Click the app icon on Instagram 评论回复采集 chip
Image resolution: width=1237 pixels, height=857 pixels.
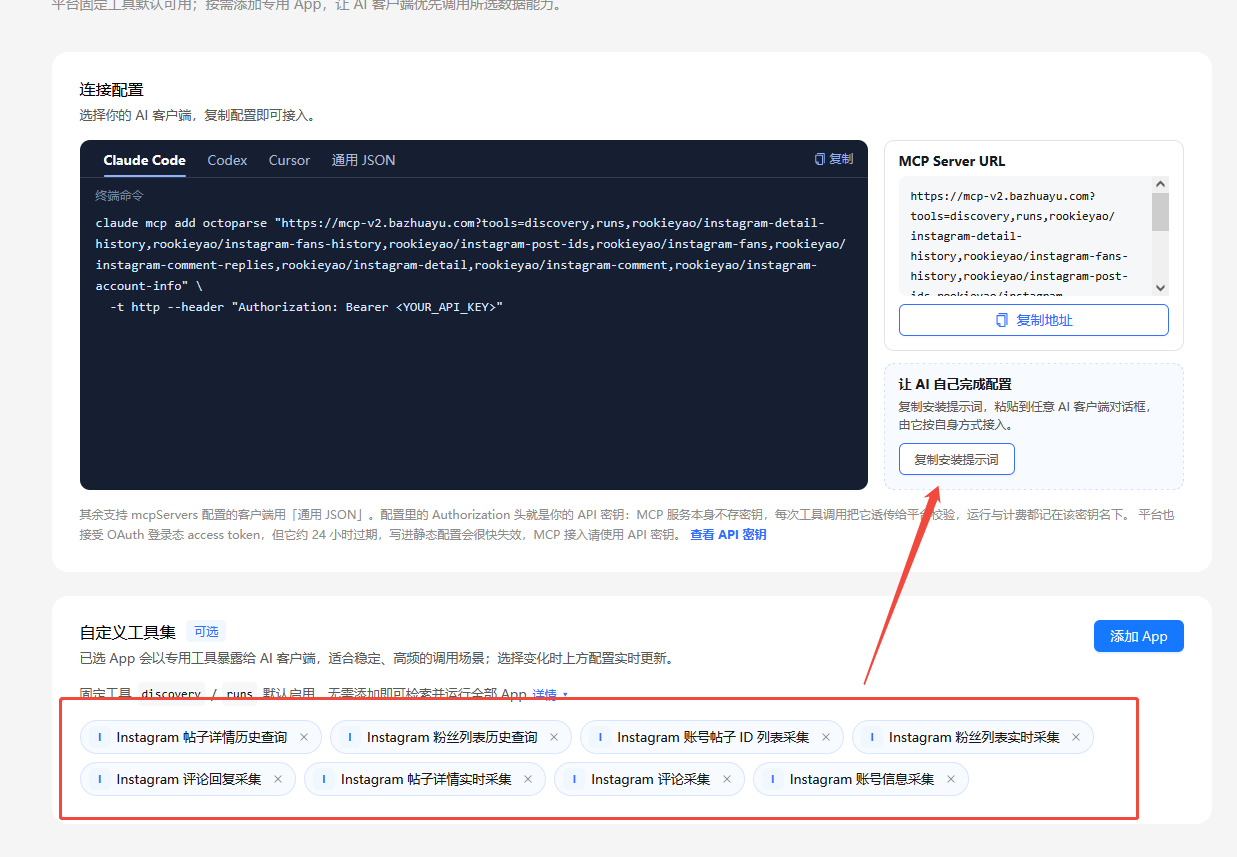tap(99, 779)
